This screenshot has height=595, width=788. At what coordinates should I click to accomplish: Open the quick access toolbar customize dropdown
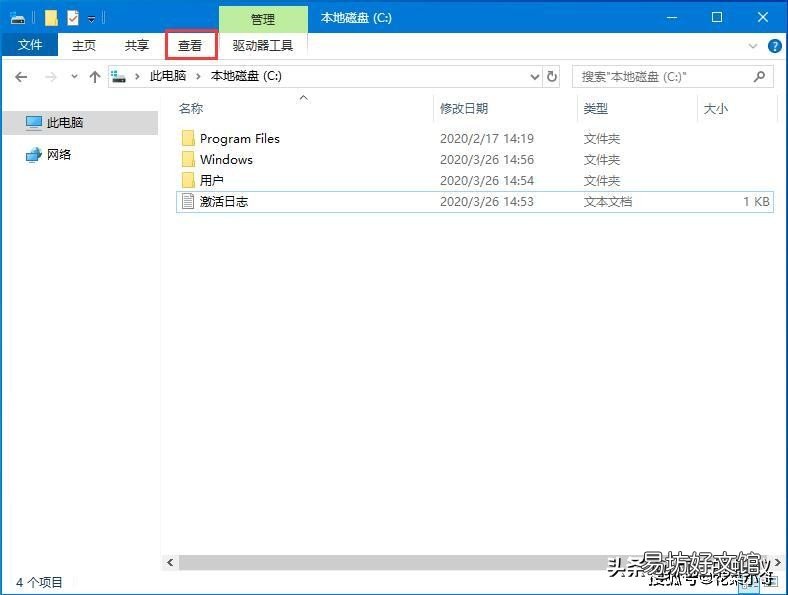pyautogui.click(x=91, y=19)
